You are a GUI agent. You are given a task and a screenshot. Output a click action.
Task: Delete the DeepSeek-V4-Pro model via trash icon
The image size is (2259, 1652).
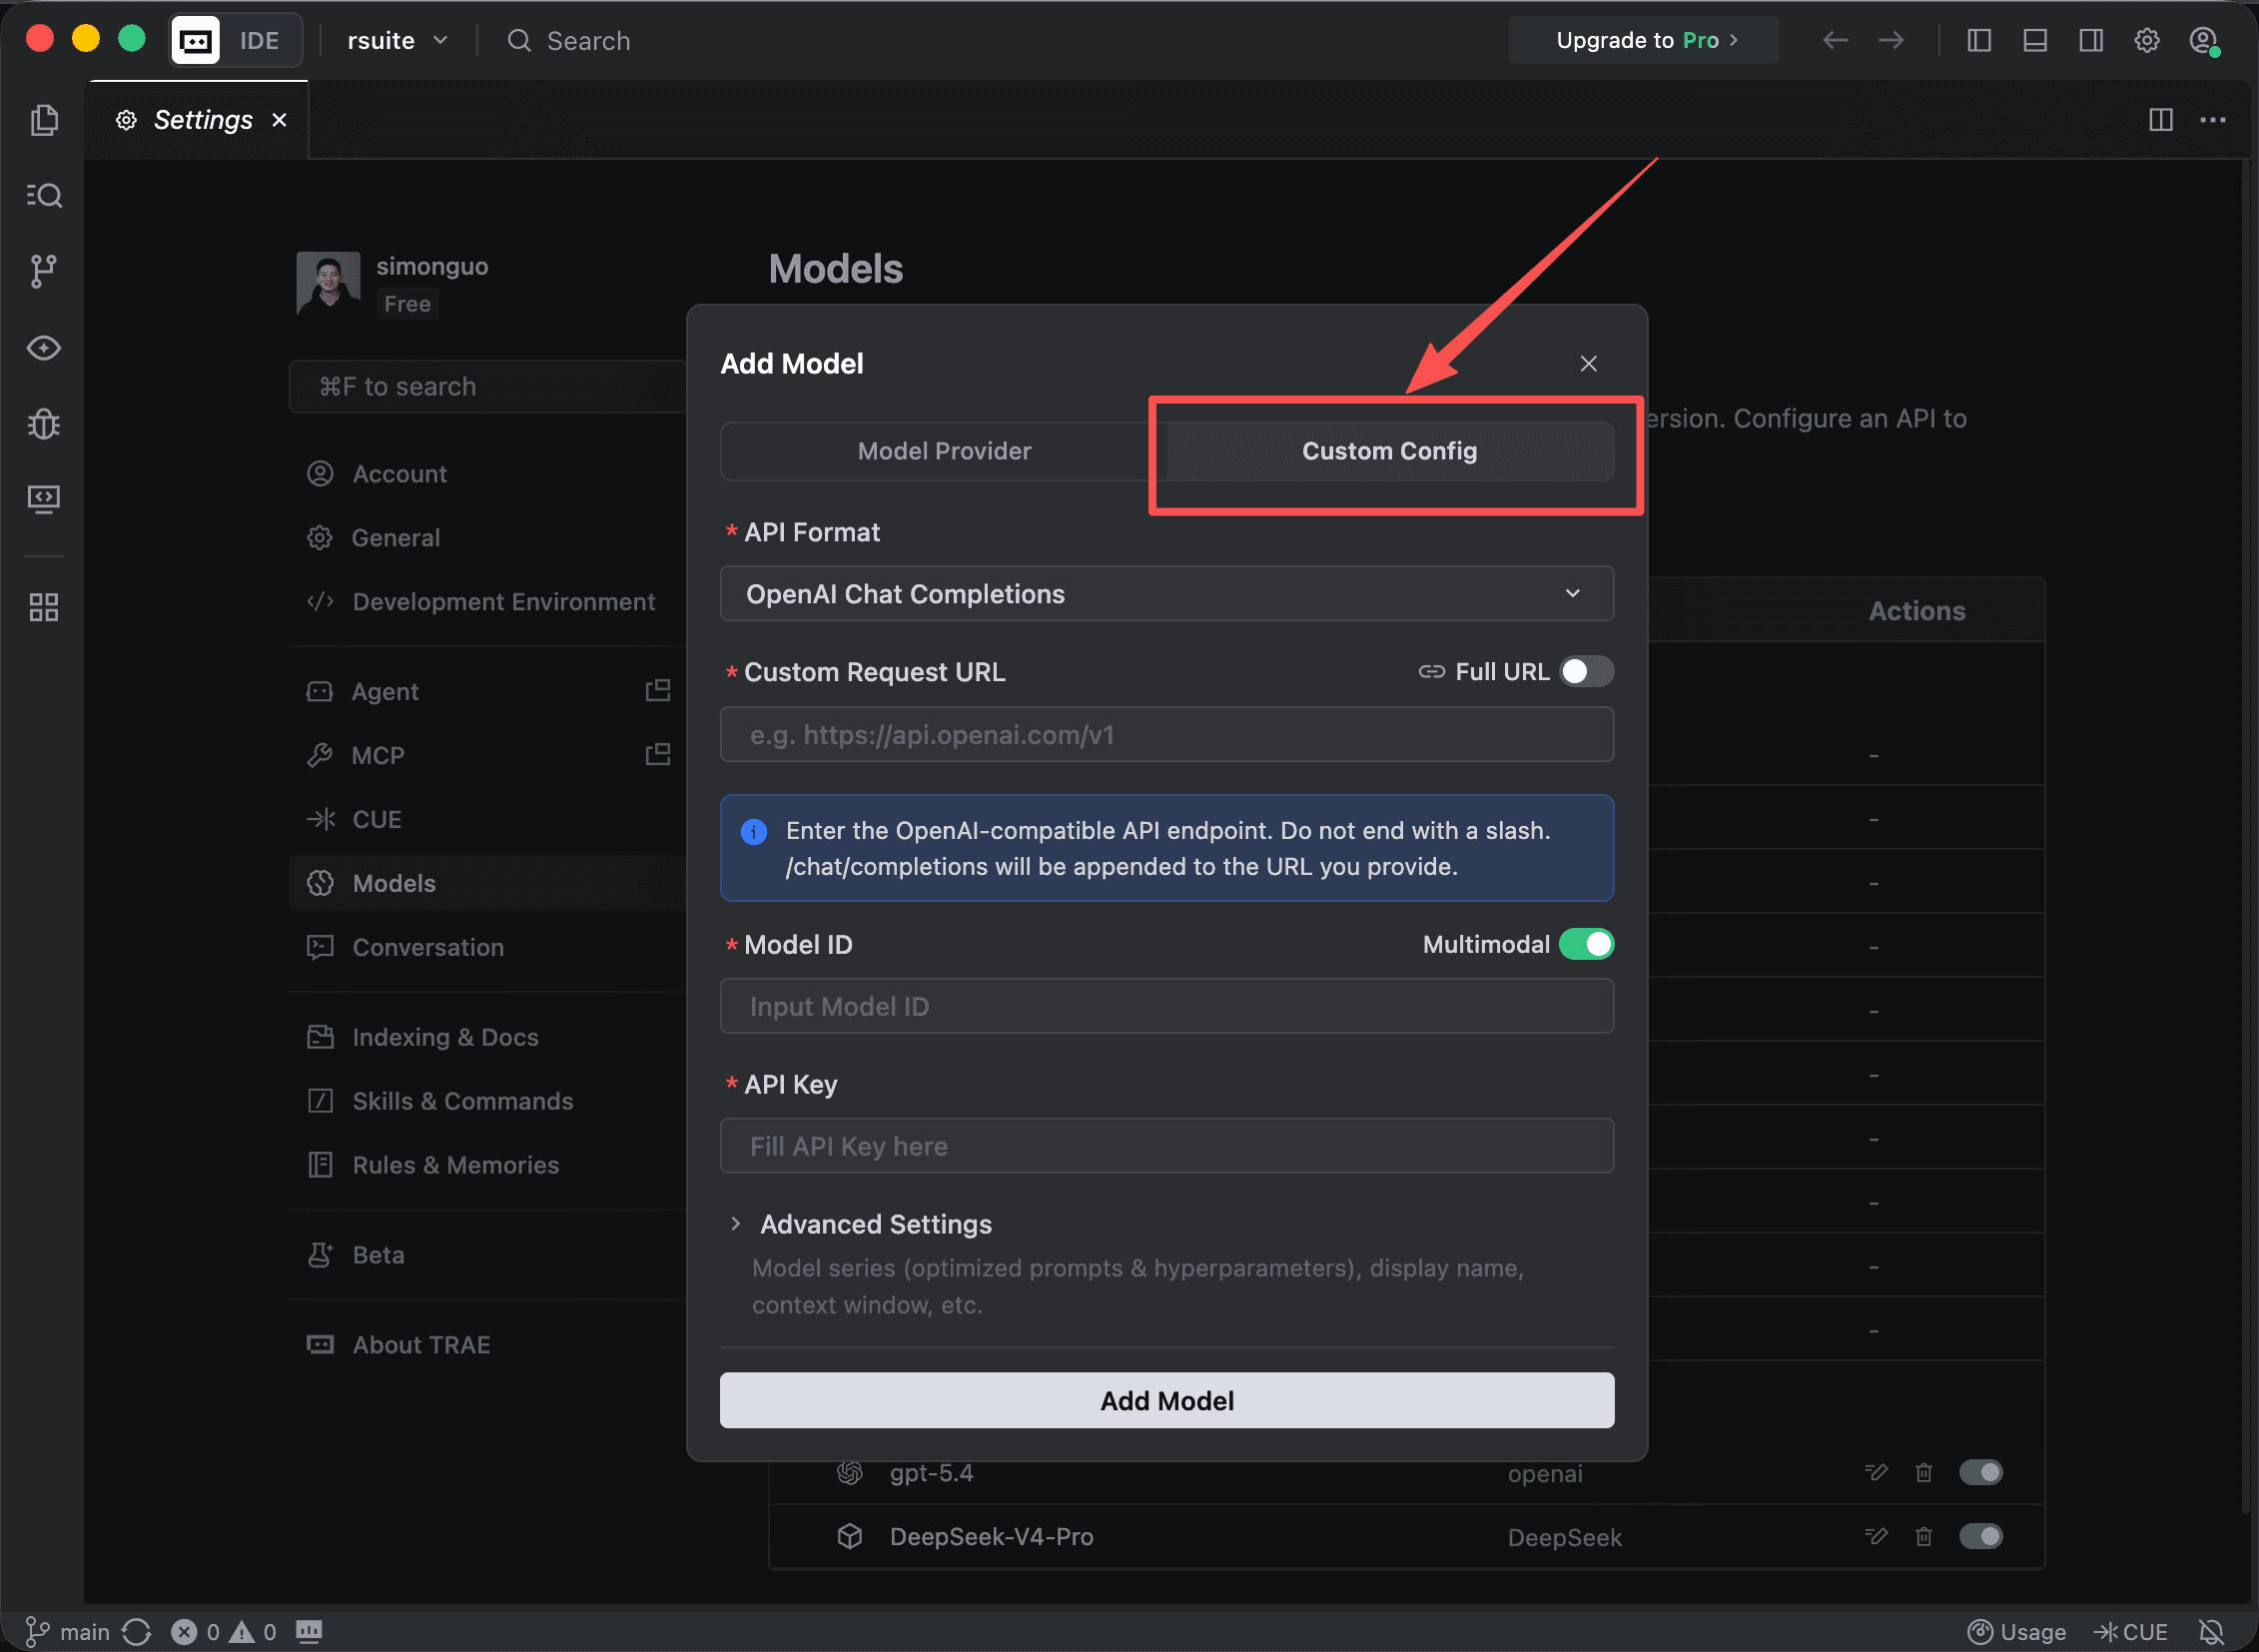click(x=1924, y=1536)
